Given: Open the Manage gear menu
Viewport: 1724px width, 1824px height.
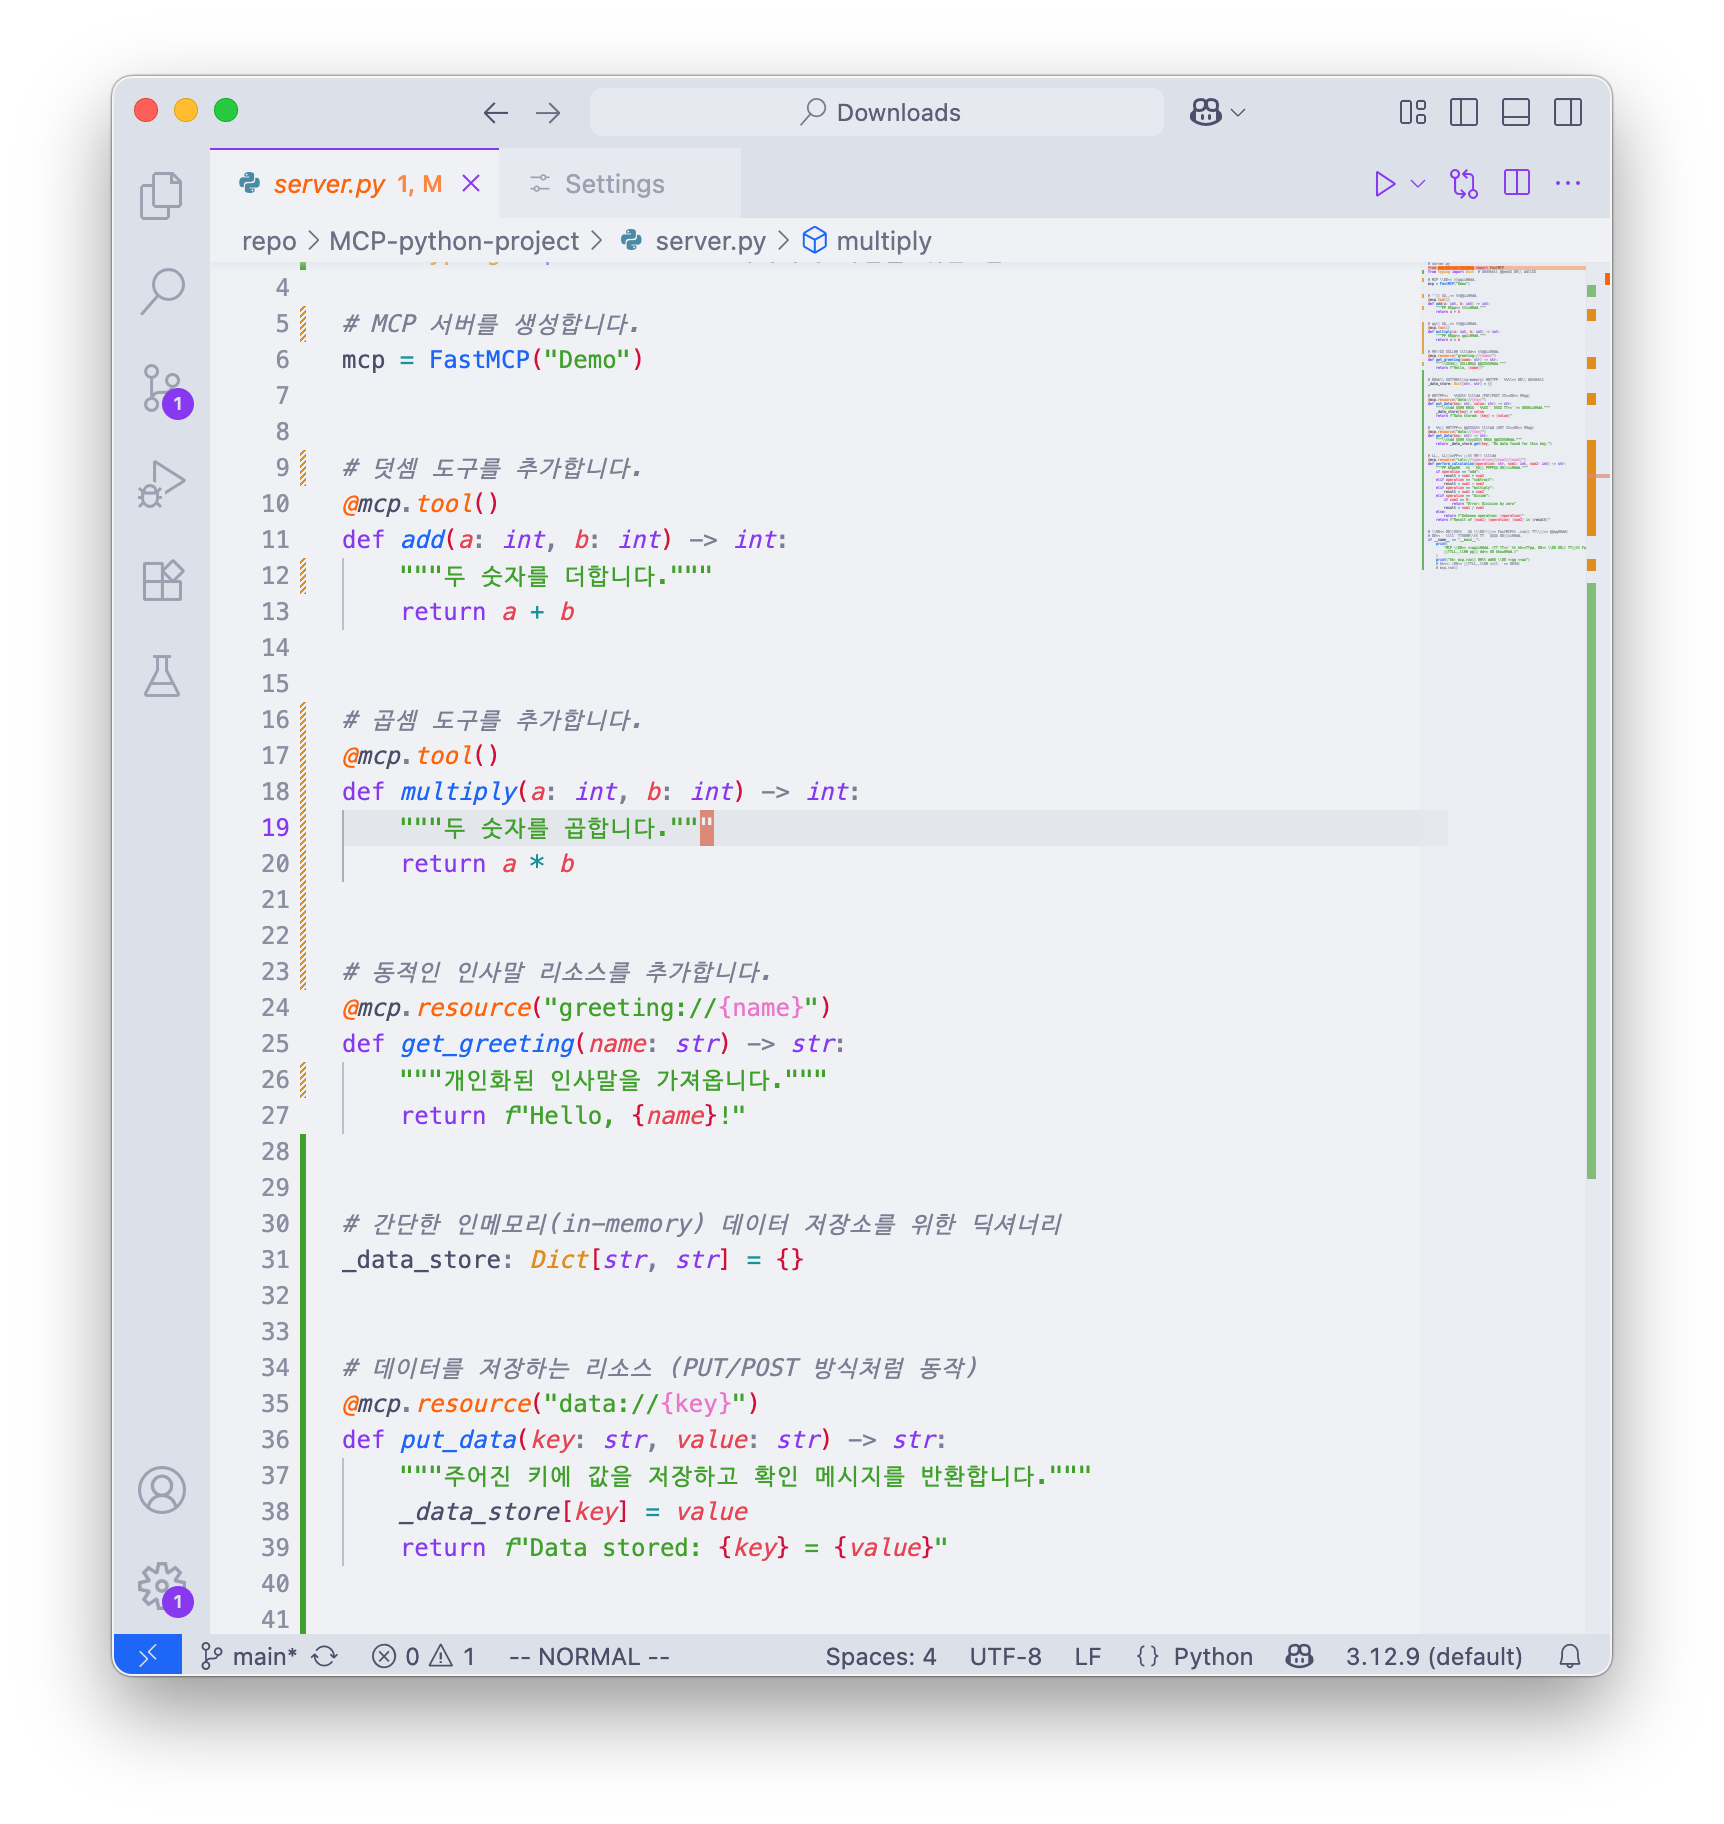Looking at the screenshot, I should coord(161,1586).
